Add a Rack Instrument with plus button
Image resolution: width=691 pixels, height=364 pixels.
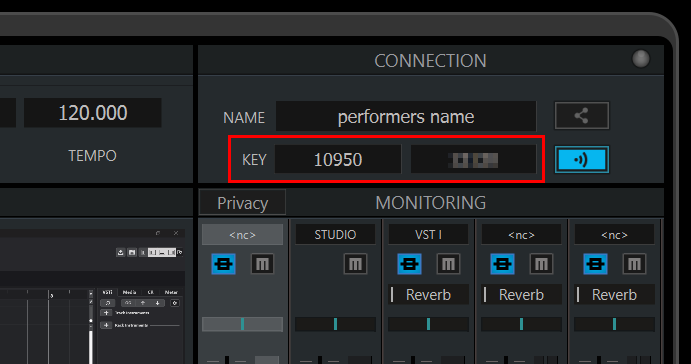106,325
